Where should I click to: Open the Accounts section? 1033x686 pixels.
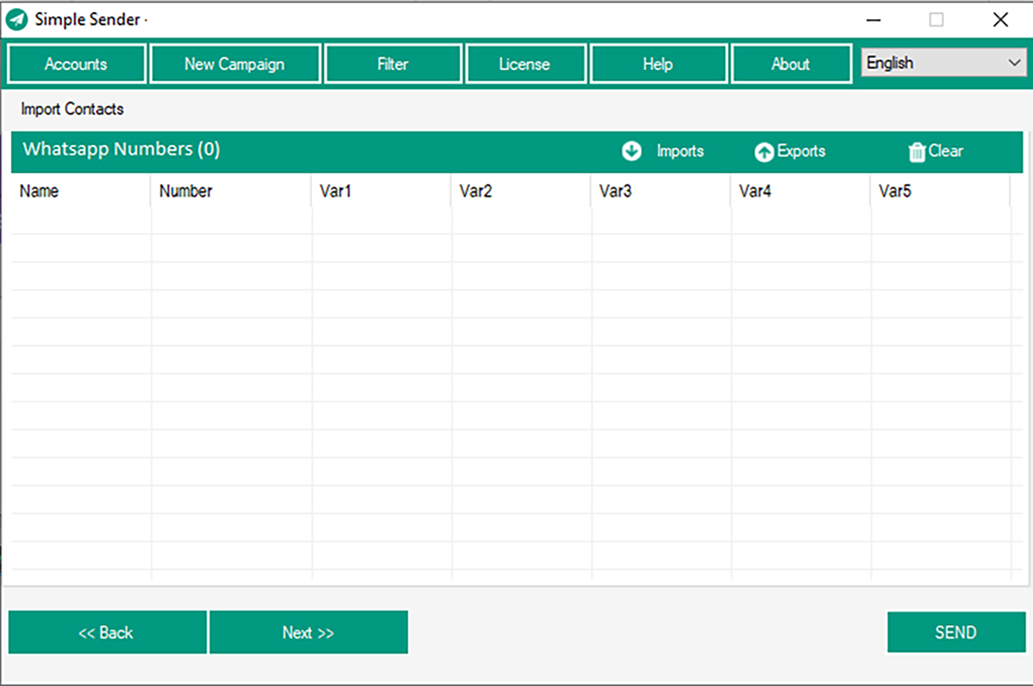76,64
